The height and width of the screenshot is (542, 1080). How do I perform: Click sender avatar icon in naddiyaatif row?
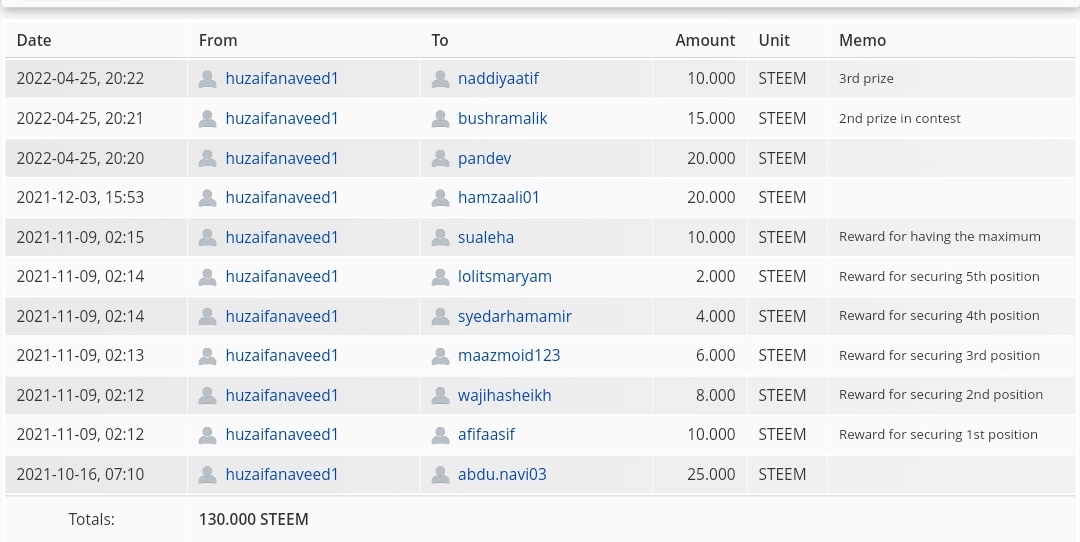coord(207,79)
